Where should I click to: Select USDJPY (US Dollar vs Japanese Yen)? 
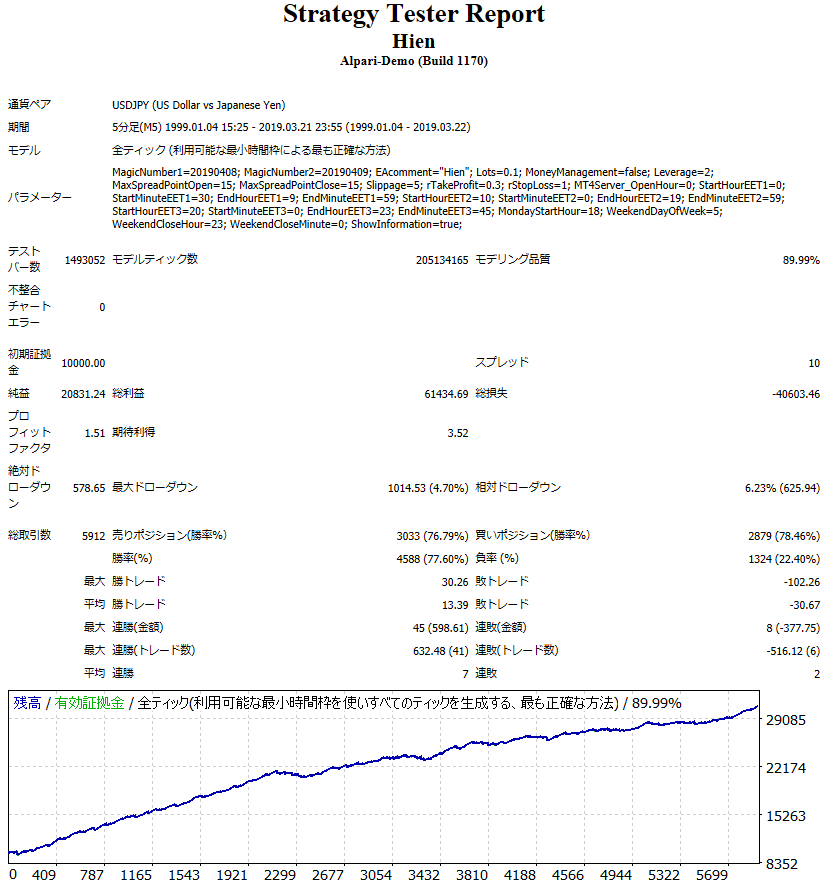click(x=199, y=105)
